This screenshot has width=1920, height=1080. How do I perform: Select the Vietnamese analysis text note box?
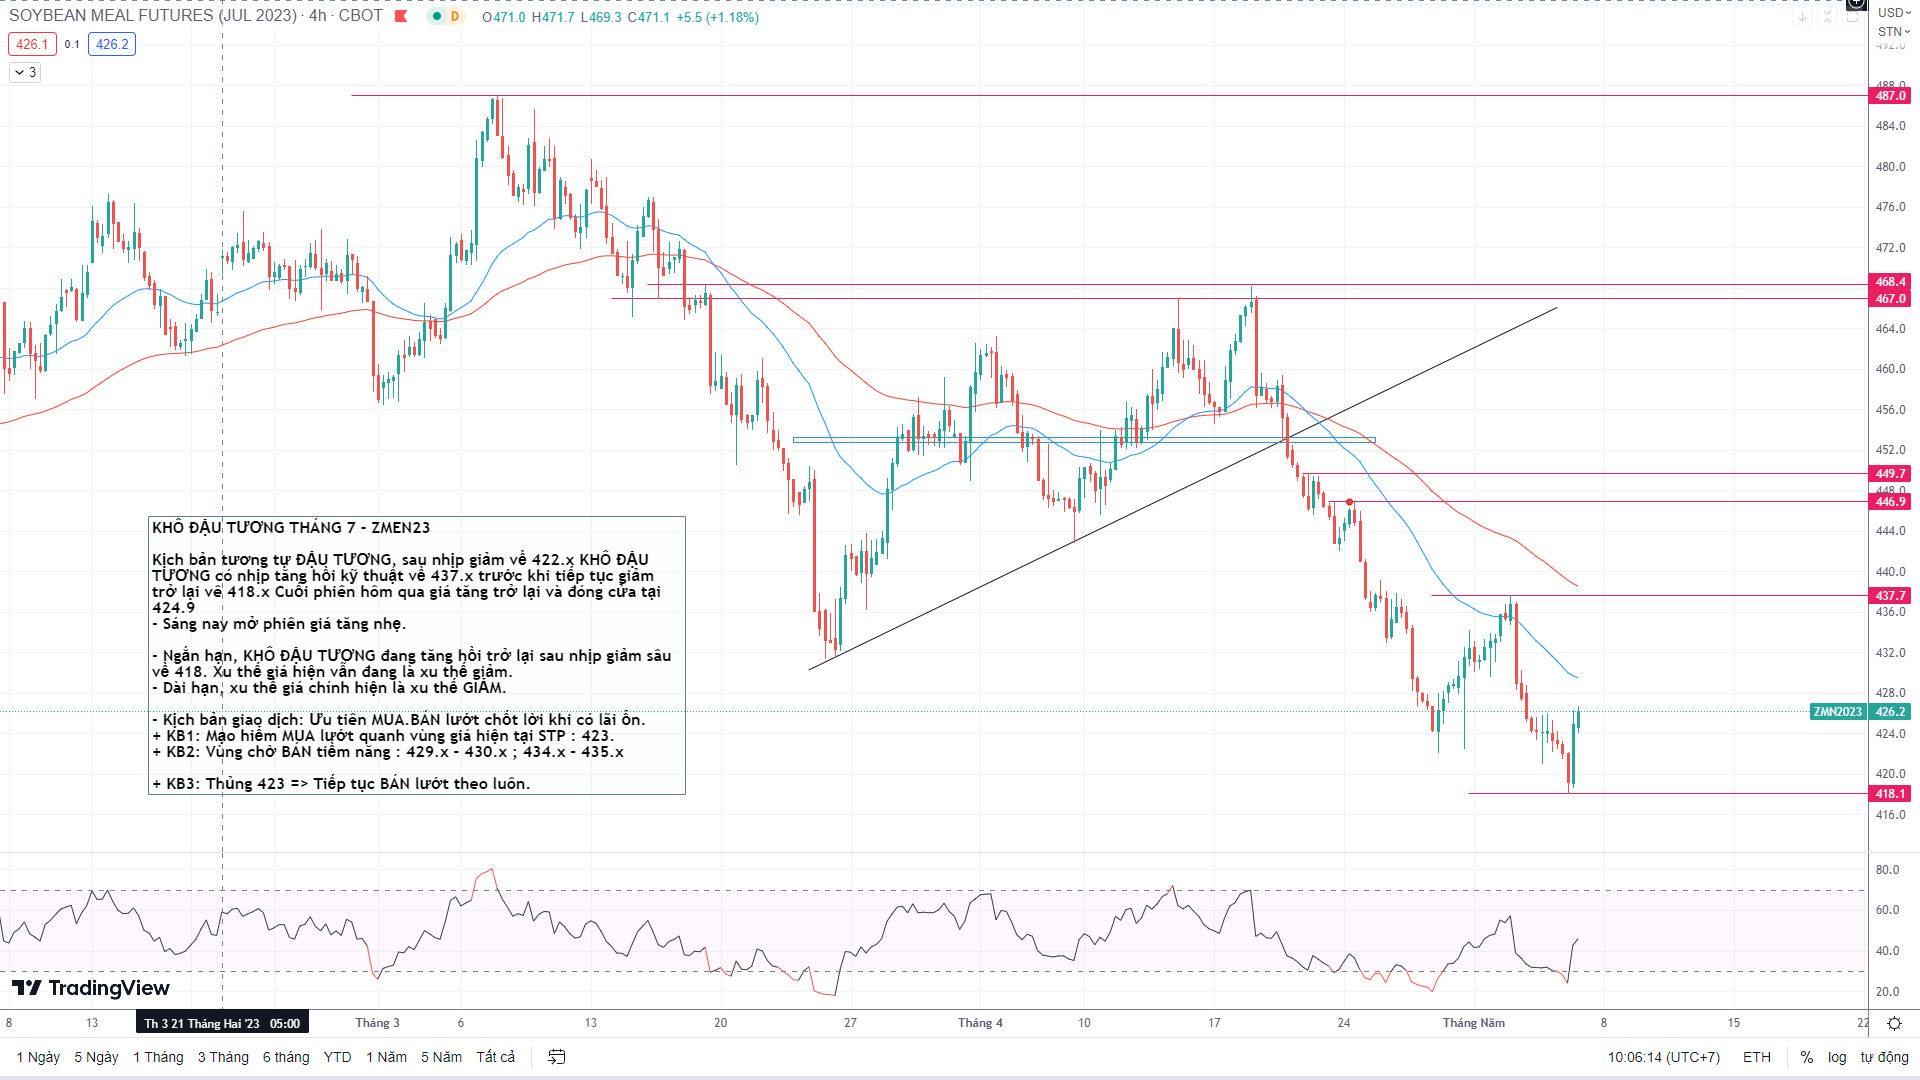coord(417,656)
